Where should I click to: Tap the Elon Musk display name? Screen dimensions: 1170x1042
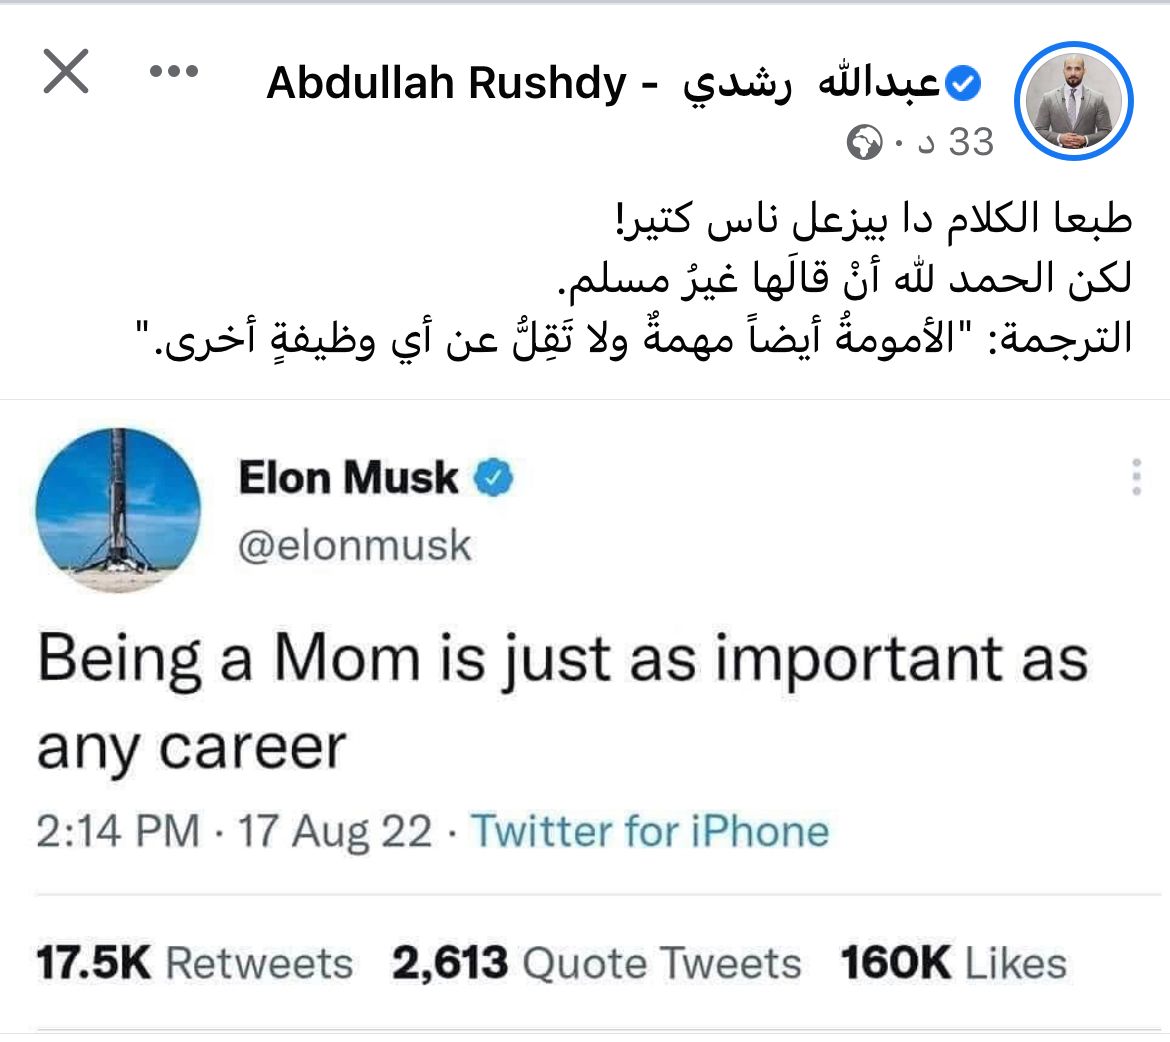pyautogui.click(x=348, y=478)
